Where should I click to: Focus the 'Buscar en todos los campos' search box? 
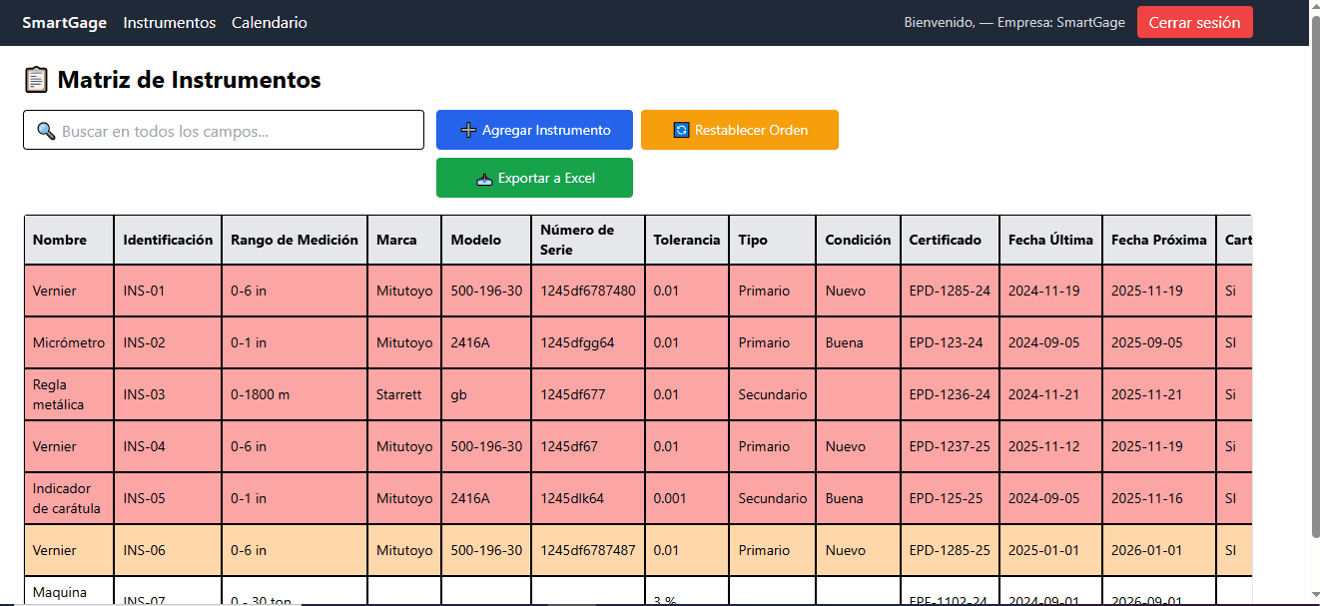(x=240, y=131)
